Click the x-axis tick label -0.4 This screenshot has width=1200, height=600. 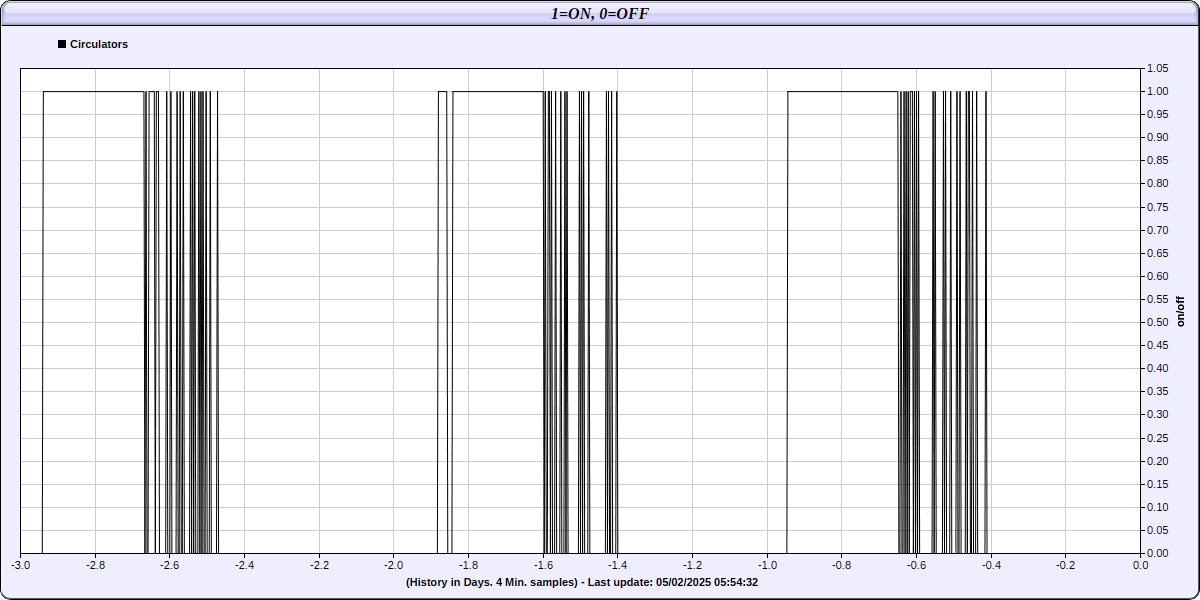pyautogui.click(x=991, y=565)
